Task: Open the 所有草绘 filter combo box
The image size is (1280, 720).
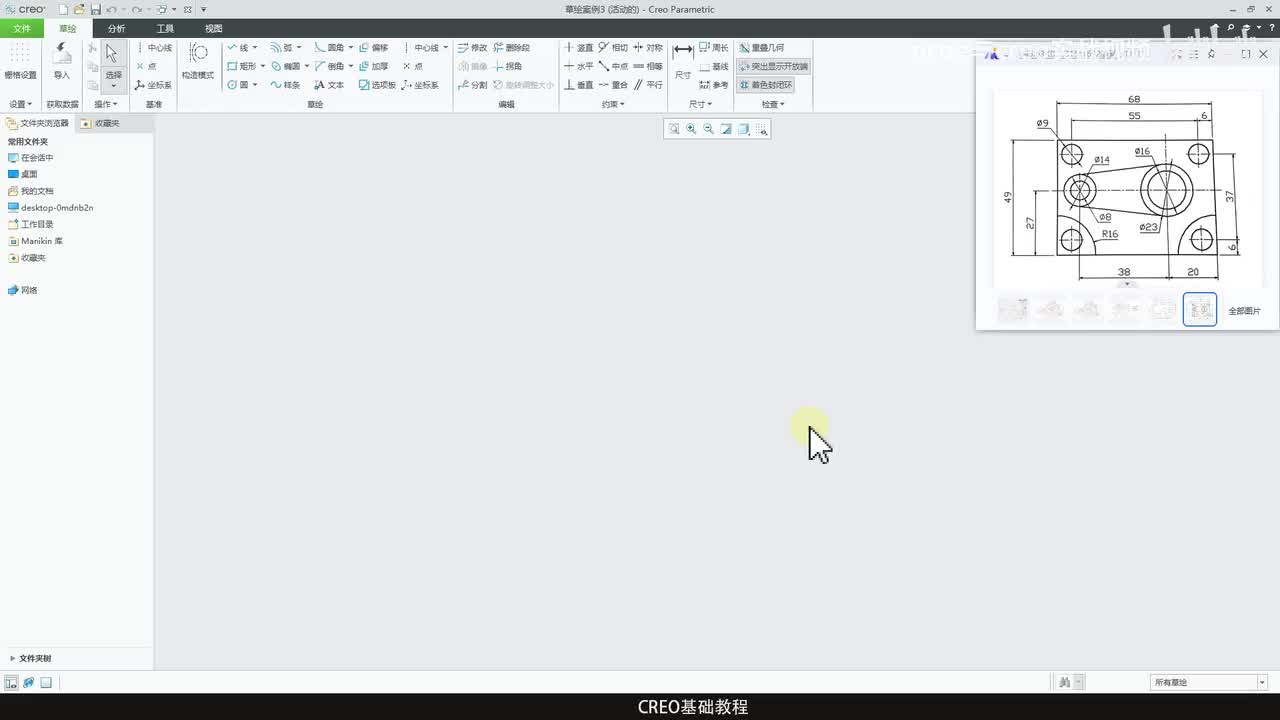Action: click(x=1209, y=682)
